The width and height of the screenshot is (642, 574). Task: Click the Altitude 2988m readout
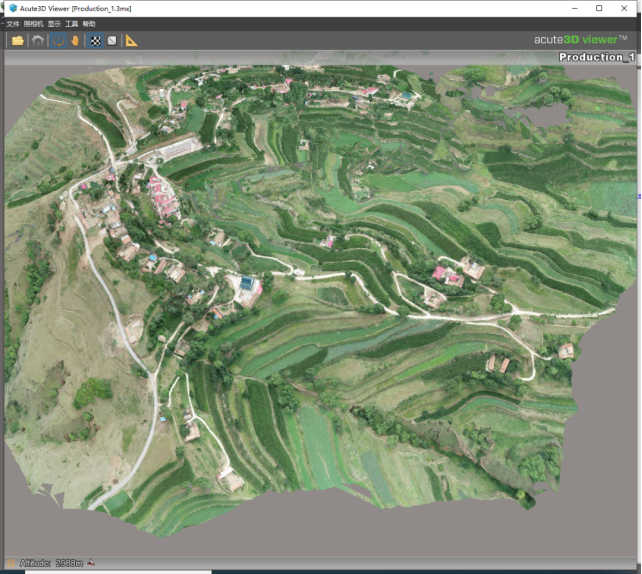click(x=50, y=563)
